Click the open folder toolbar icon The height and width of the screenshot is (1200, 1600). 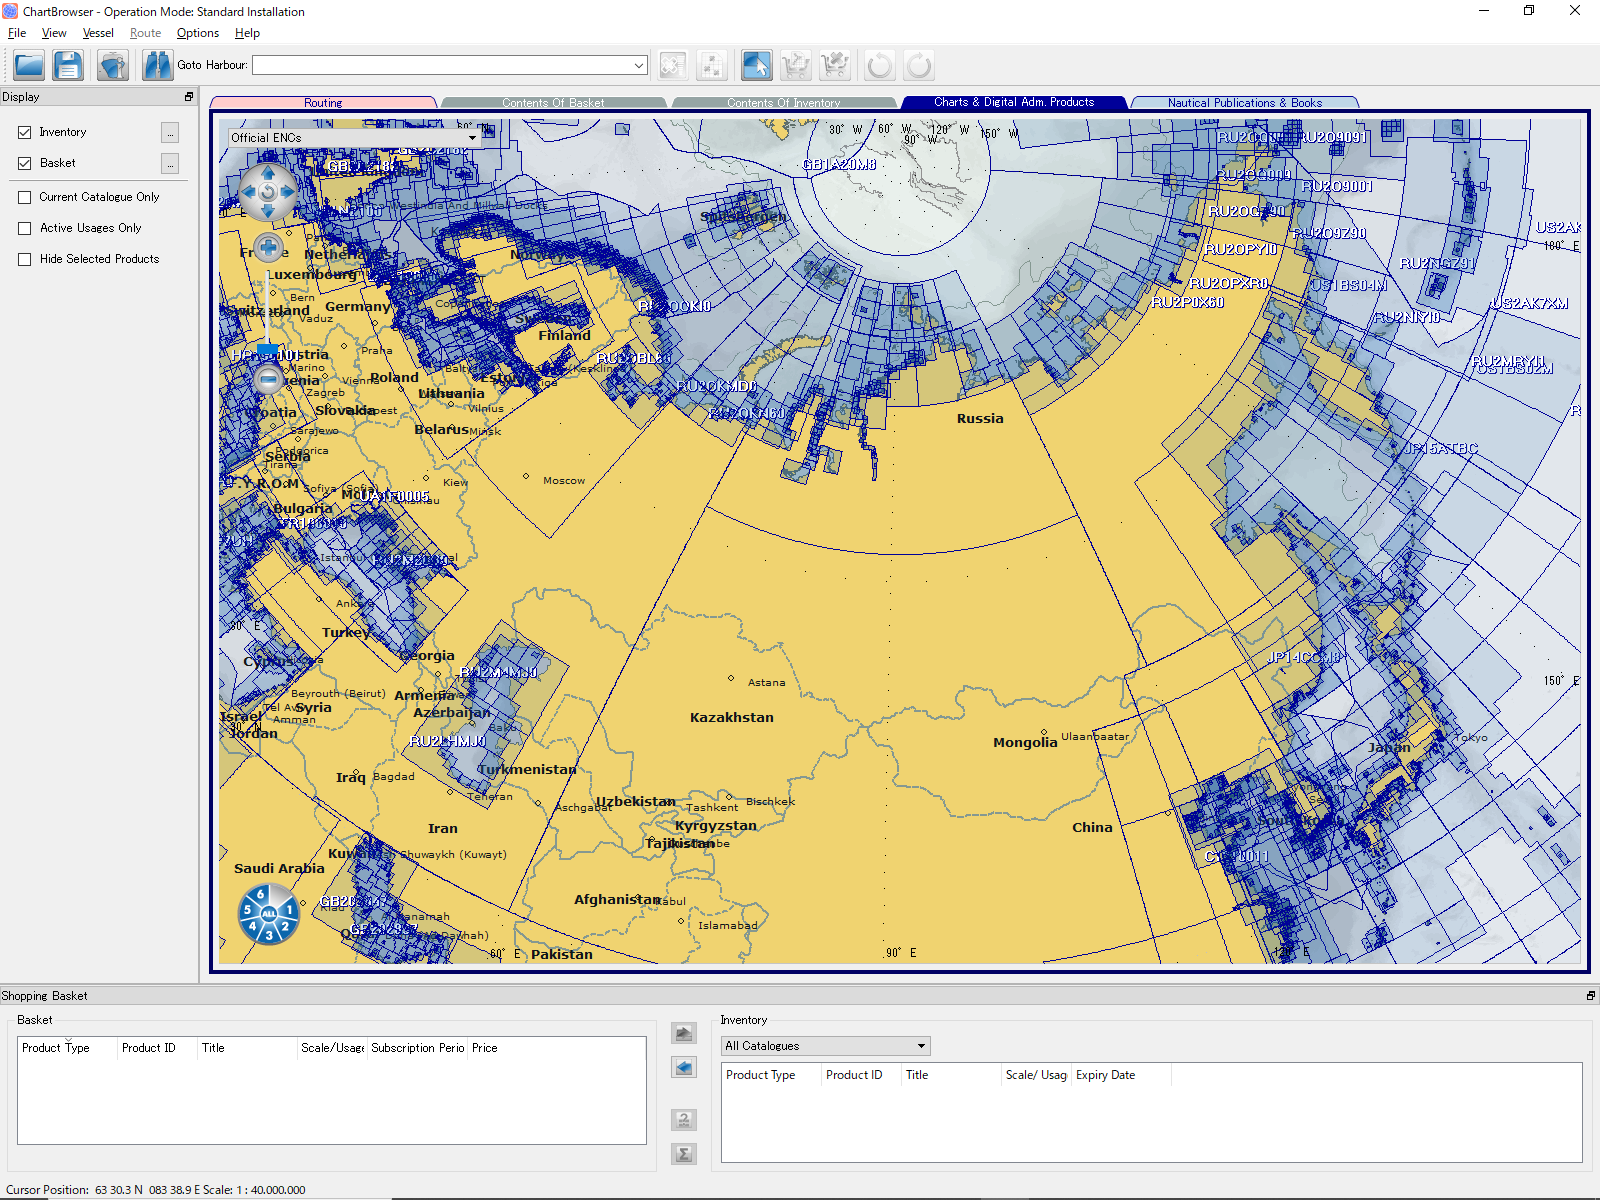click(29, 66)
